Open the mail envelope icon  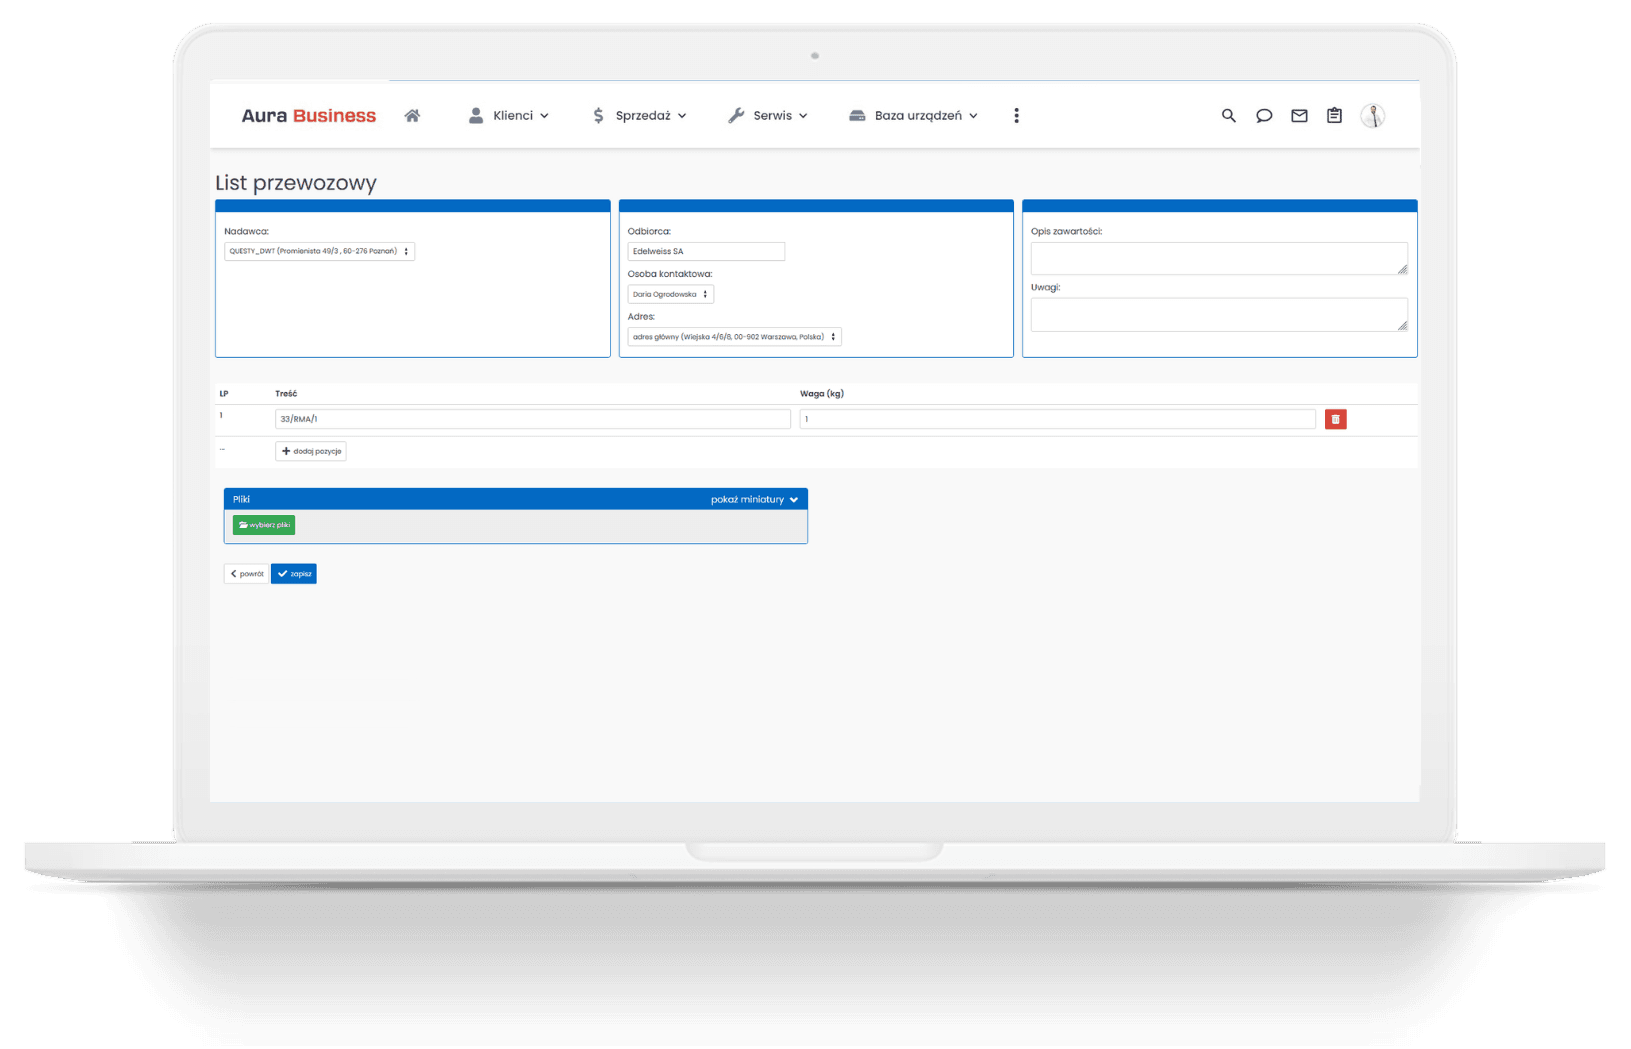click(1299, 116)
